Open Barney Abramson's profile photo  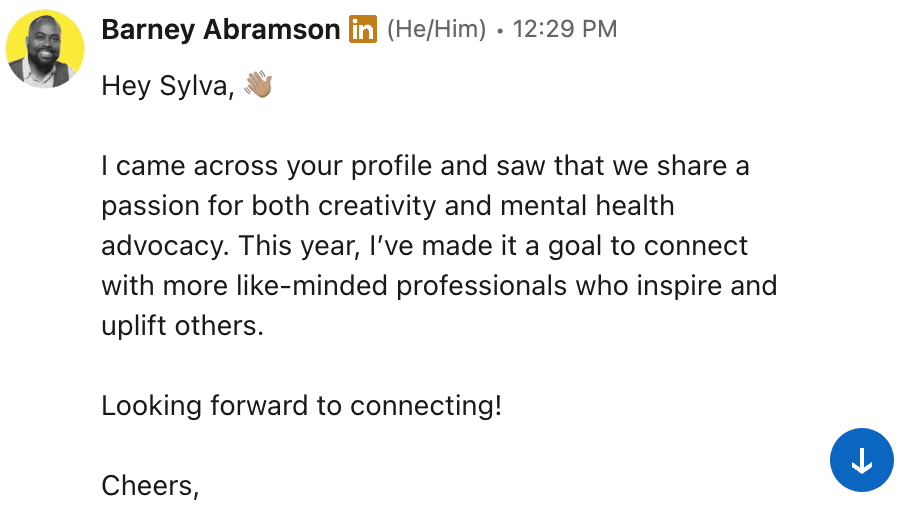[x=45, y=49]
